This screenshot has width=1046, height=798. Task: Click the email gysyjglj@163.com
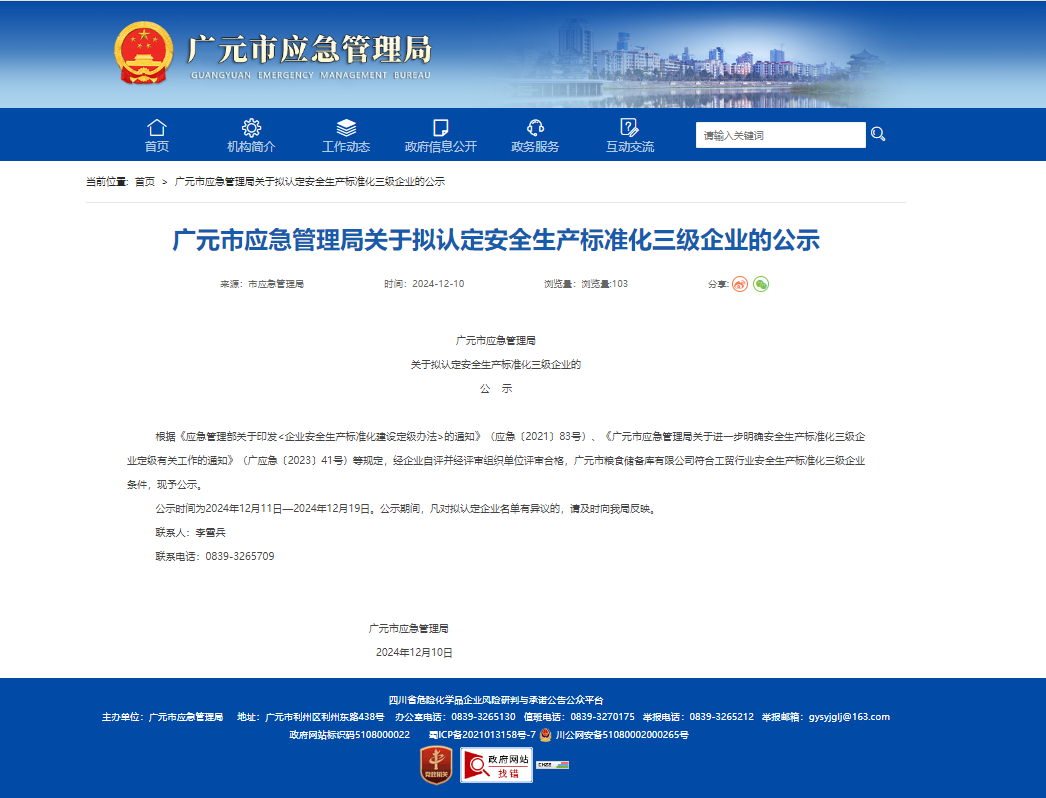point(849,717)
